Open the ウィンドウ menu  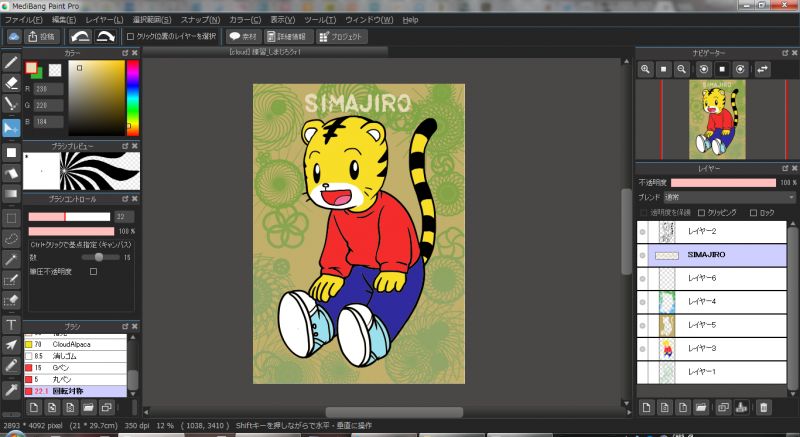[x=369, y=20]
